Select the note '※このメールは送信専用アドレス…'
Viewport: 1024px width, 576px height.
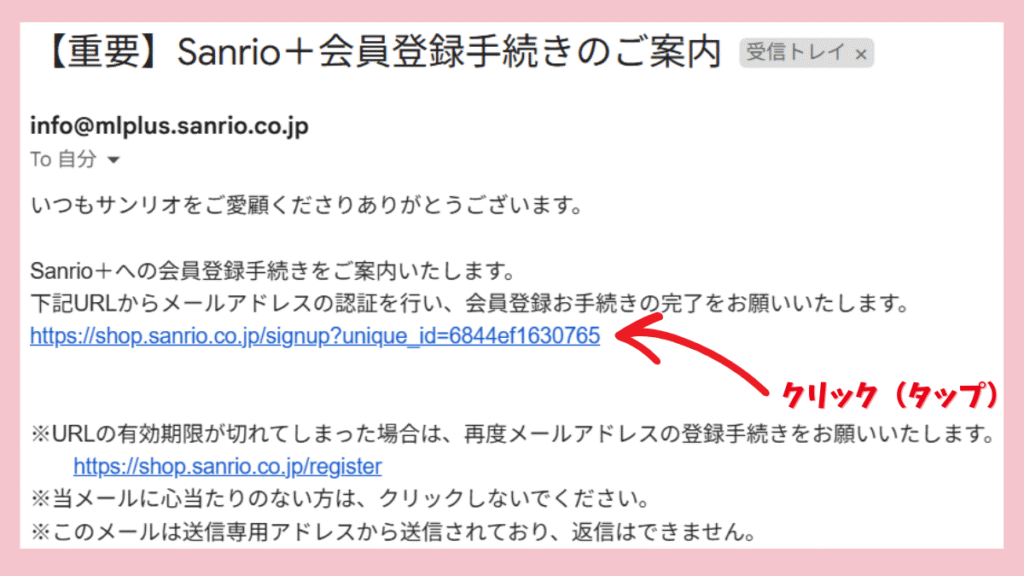click(393, 532)
